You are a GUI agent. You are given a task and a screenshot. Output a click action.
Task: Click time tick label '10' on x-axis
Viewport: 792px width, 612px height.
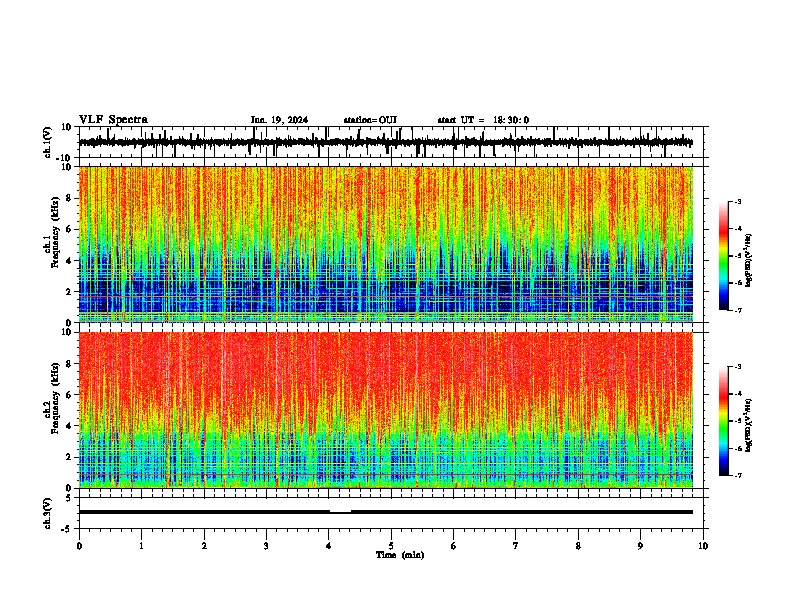pos(703,546)
